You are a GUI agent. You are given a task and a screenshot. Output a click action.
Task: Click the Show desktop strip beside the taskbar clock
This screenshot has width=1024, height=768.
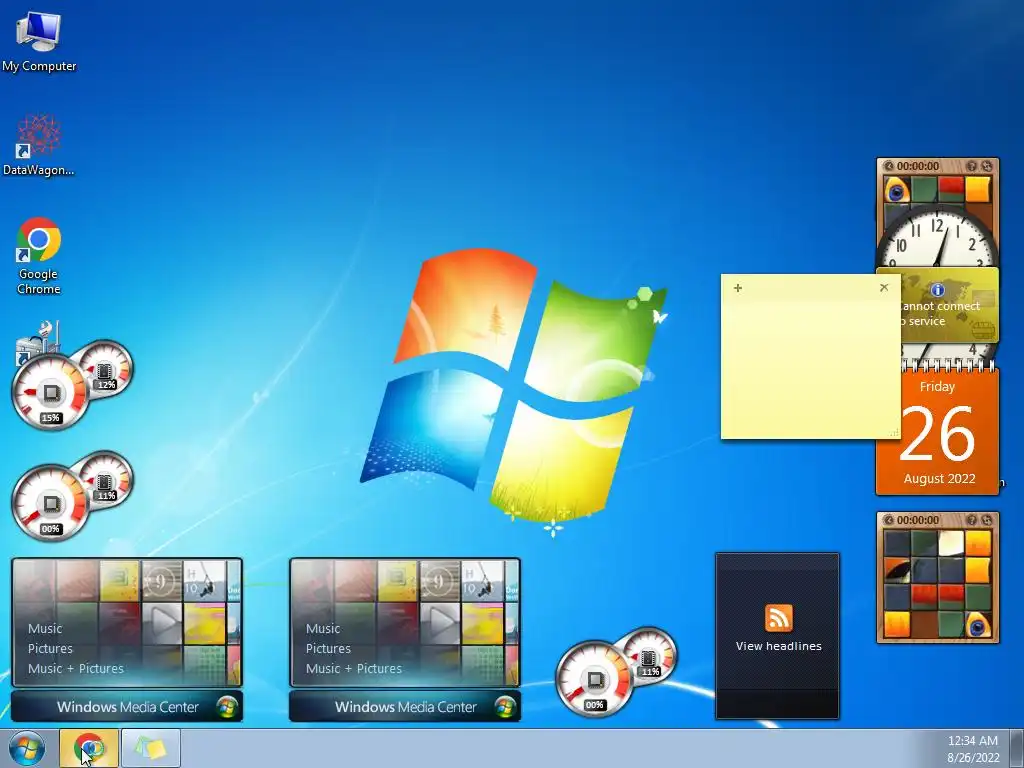coord(1017,748)
